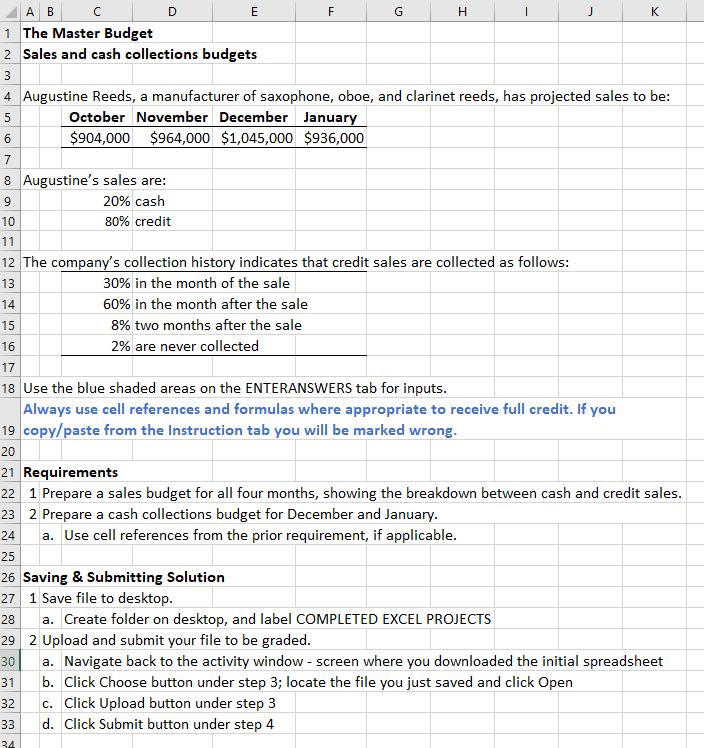Click 'Use cell references from the prior requirement'

pyautogui.click(x=260, y=535)
